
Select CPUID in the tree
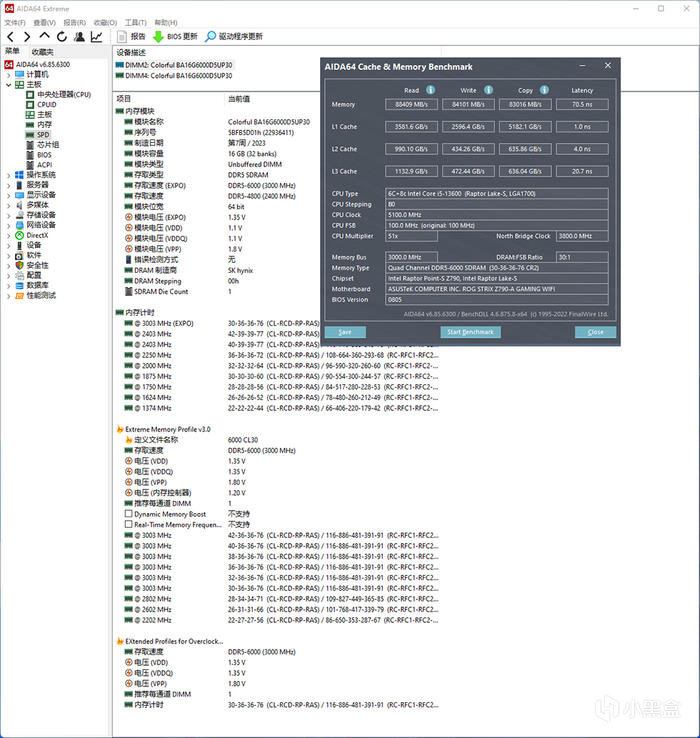point(41,104)
